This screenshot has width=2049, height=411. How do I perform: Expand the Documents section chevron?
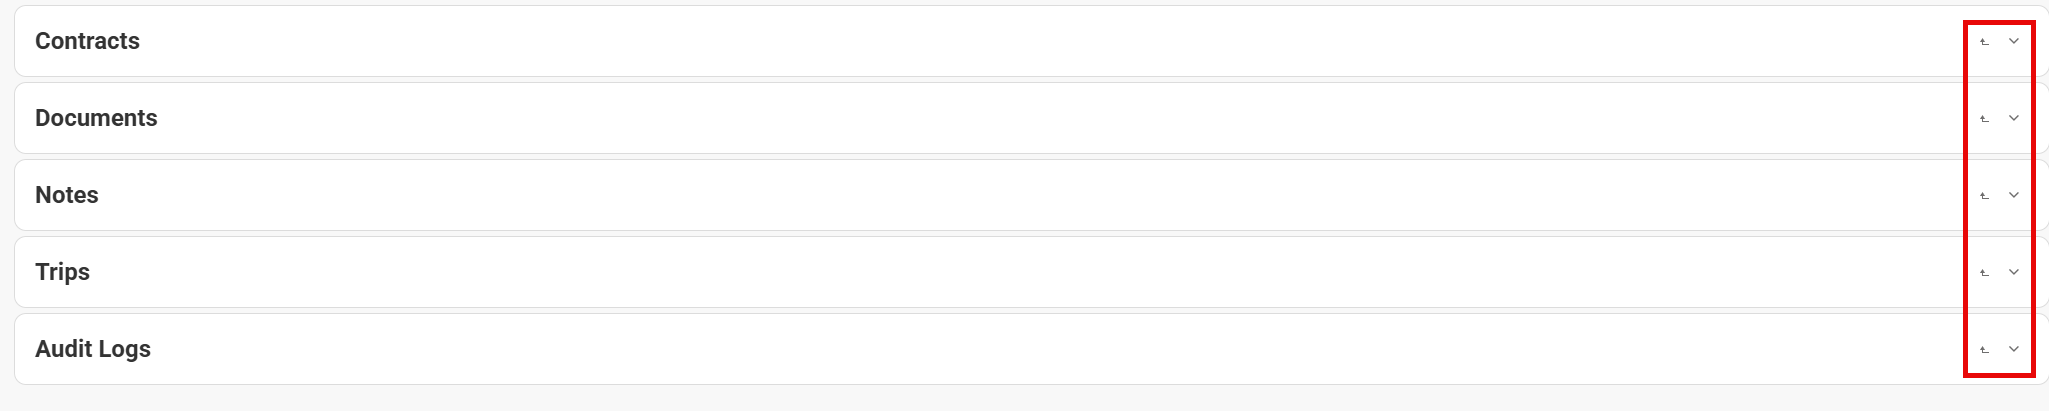[2014, 118]
